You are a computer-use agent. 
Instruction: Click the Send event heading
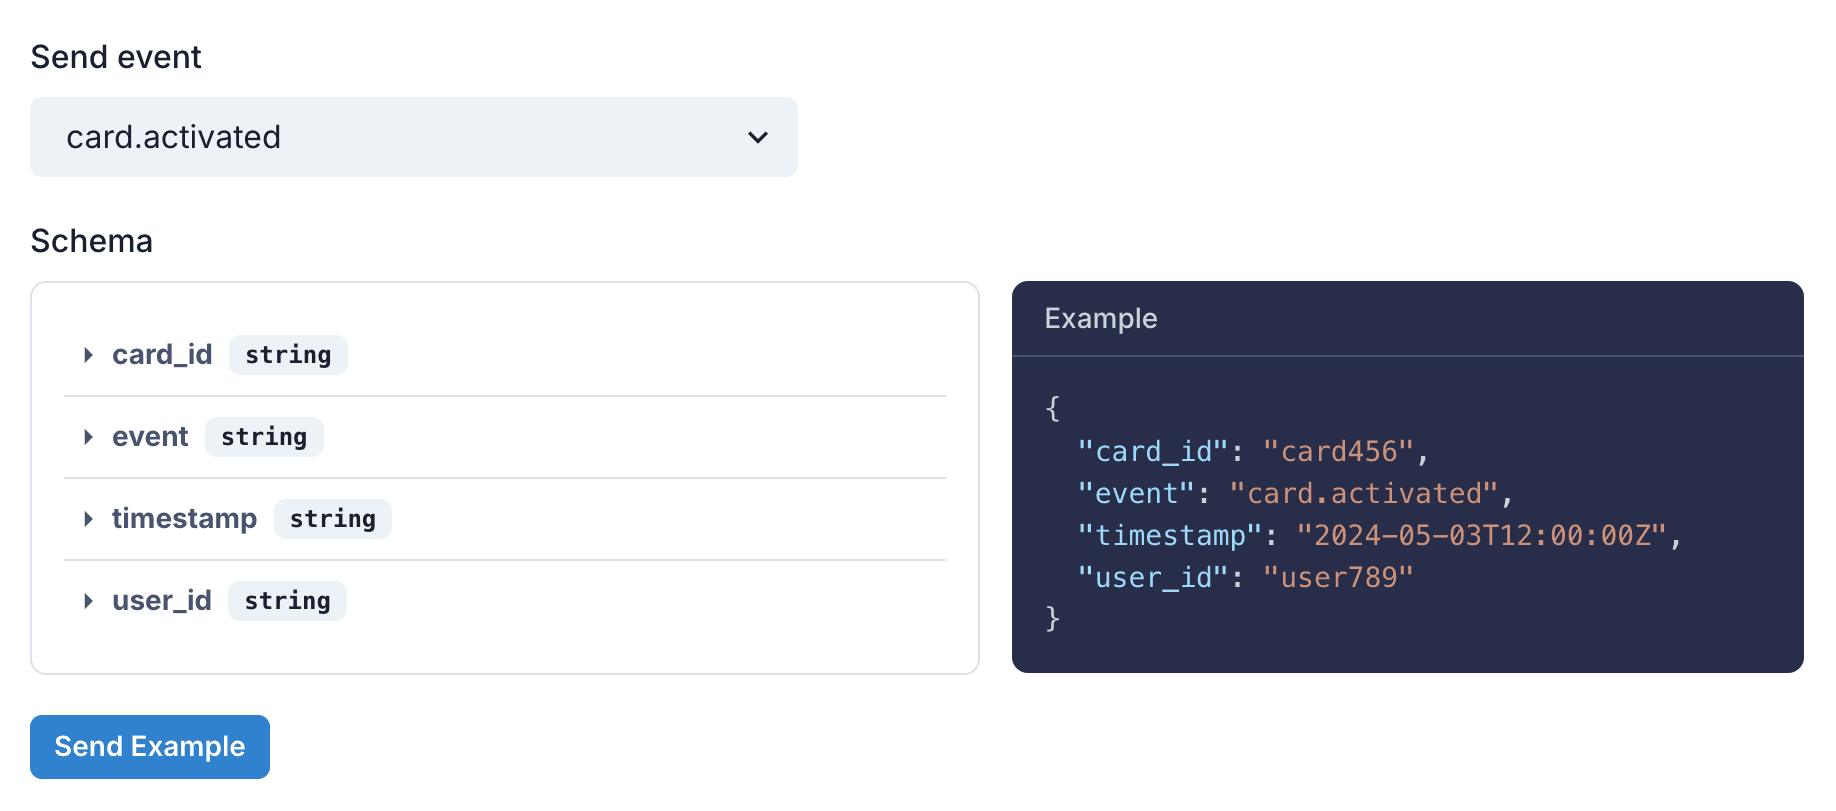click(116, 57)
